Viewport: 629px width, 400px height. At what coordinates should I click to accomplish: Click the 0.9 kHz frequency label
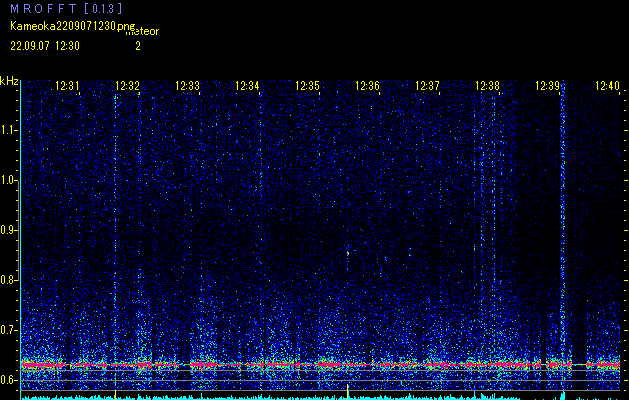pos(8,230)
